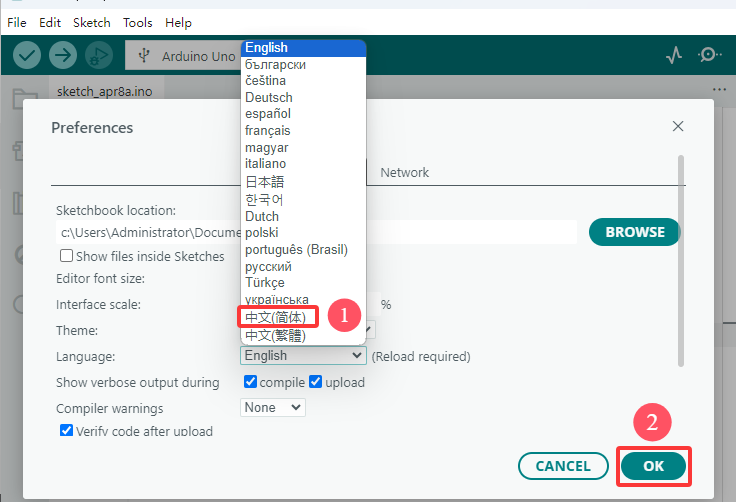Select 日本語 in the language list
Screen dimensions: 736x502
[303, 181]
